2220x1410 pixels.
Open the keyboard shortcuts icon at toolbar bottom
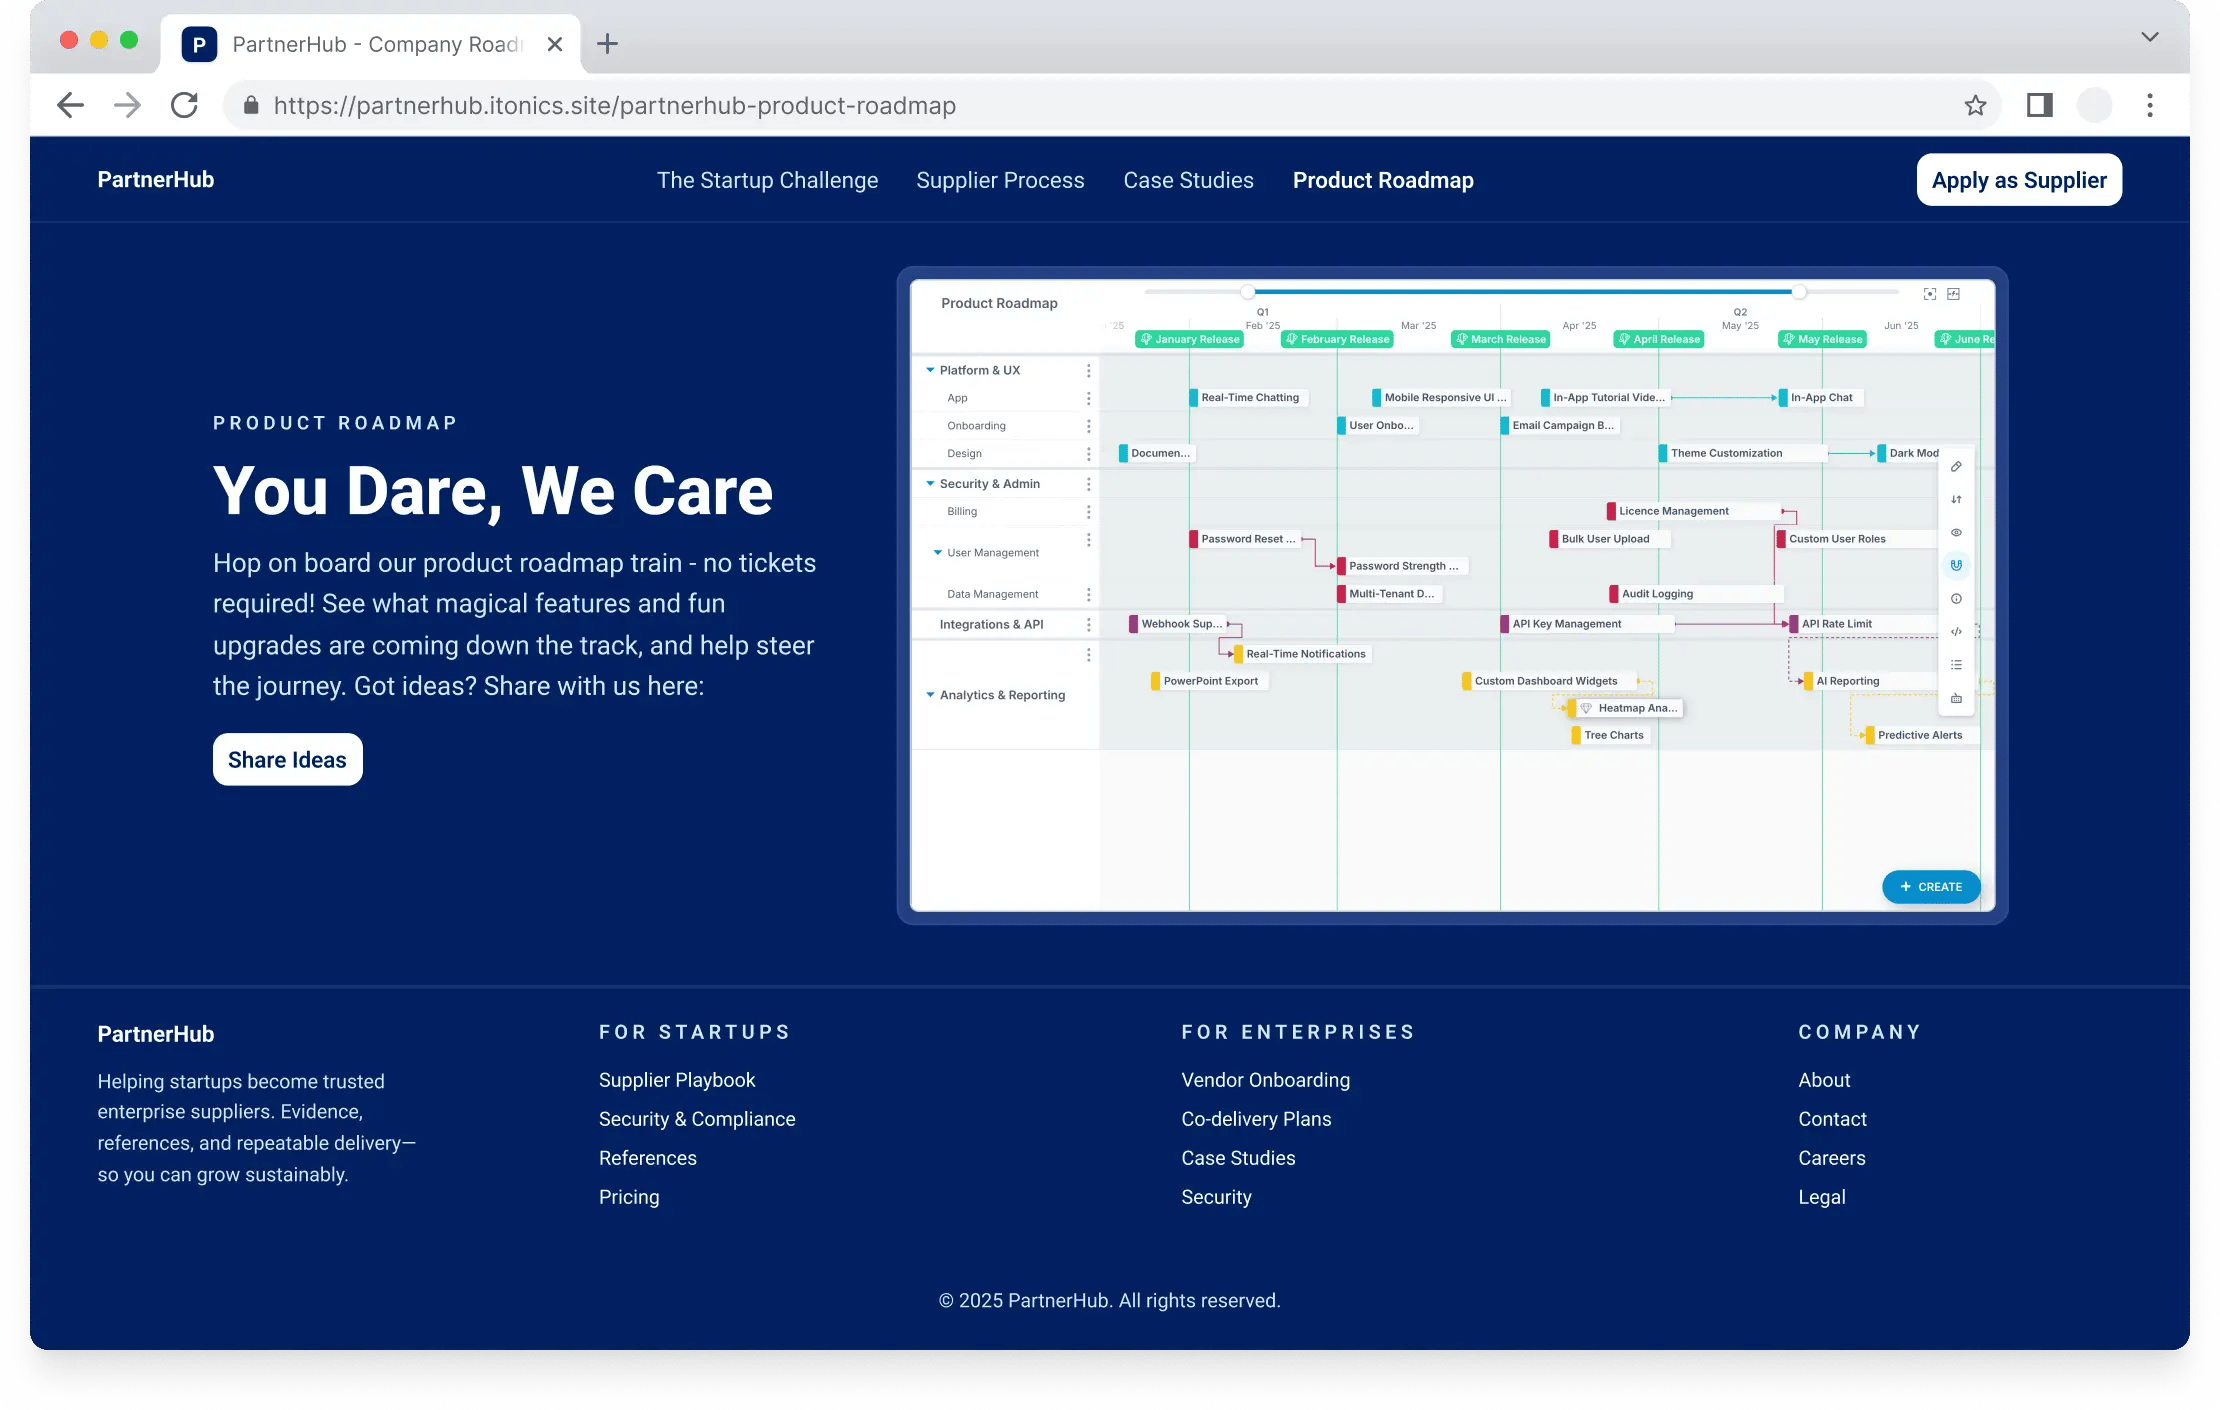point(1957,697)
